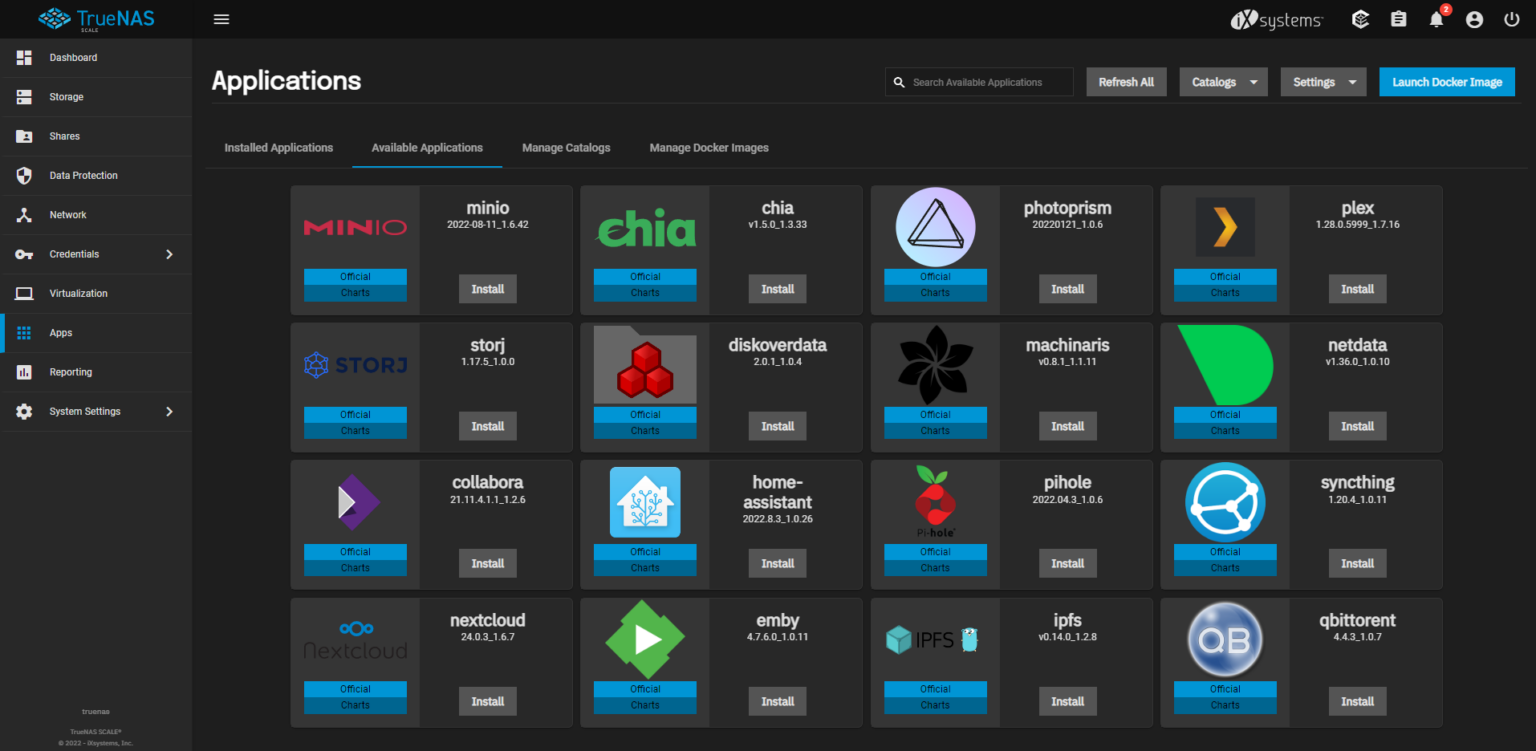Open the qBittorrent QB icon

tap(1224, 639)
